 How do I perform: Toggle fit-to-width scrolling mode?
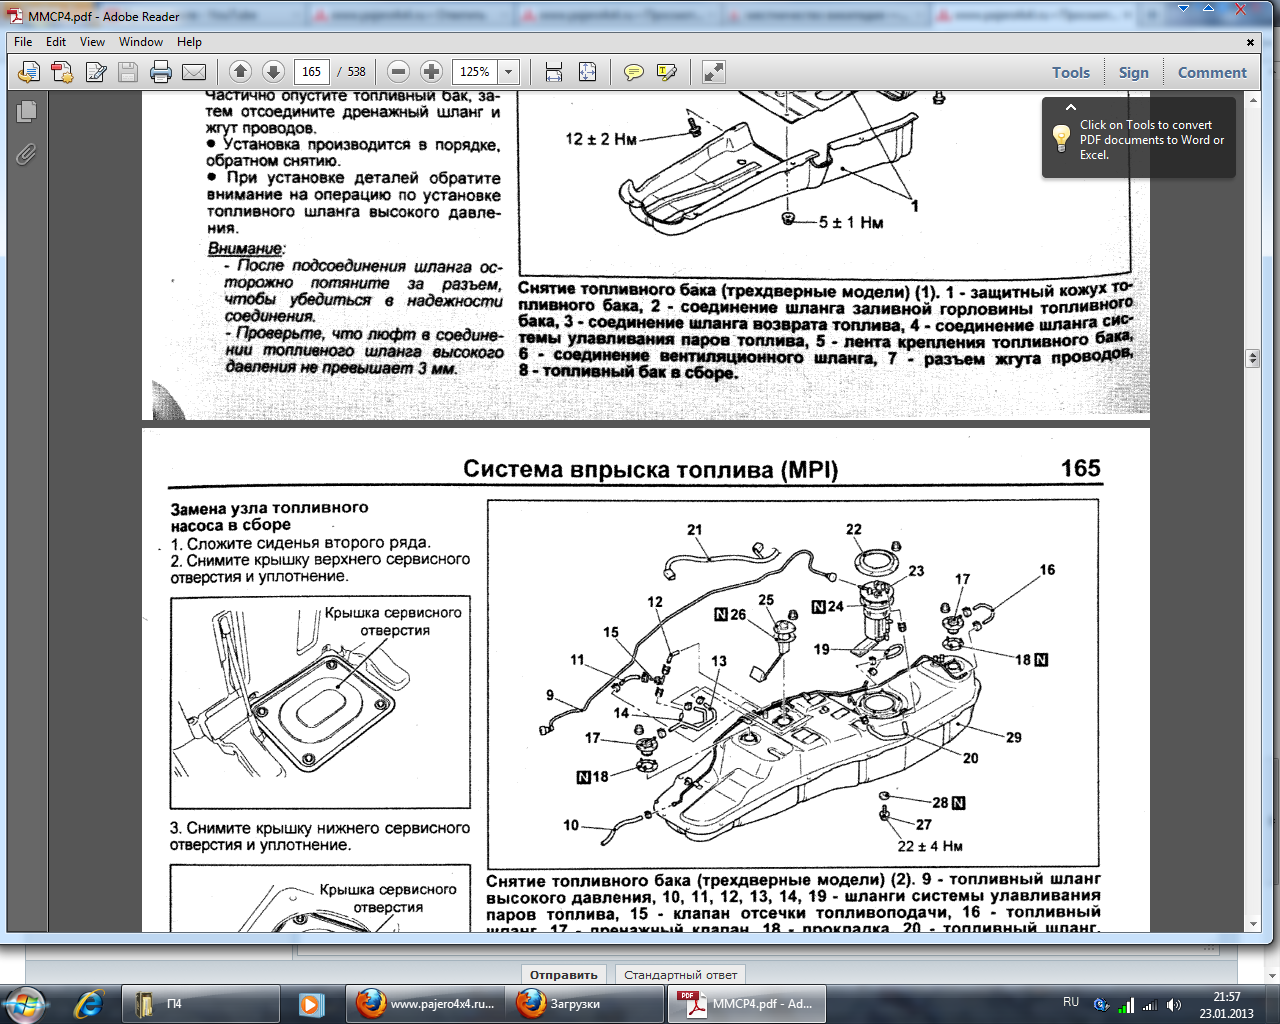click(x=554, y=72)
